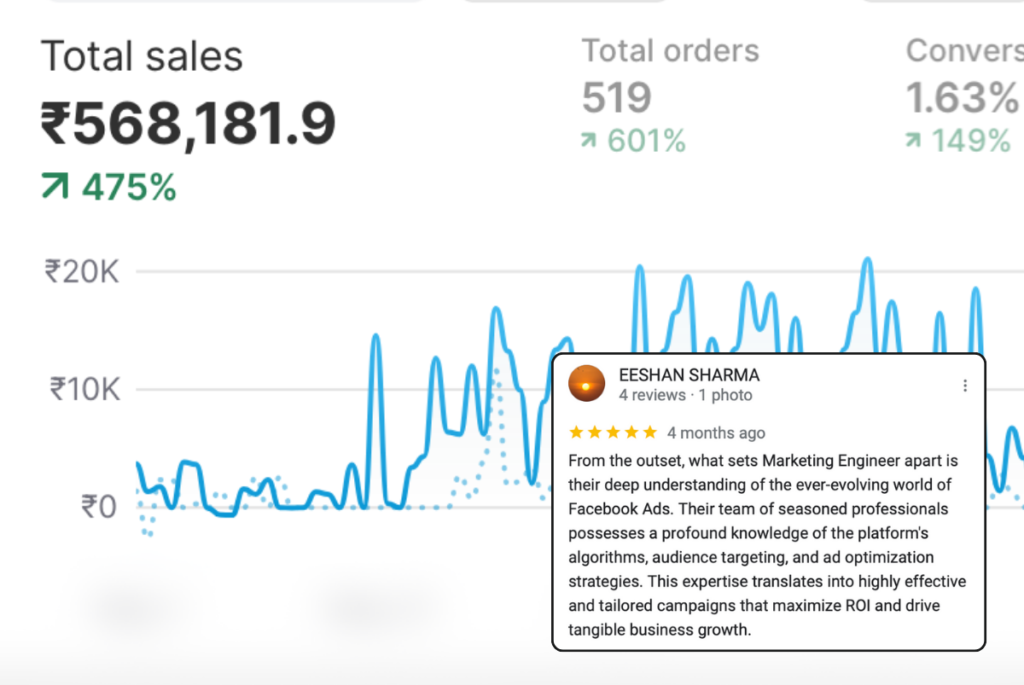This screenshot has width=1024, height=685.
Task: Click the "4 reviews · 1 photo" text
Action: (x=685, y=395)
